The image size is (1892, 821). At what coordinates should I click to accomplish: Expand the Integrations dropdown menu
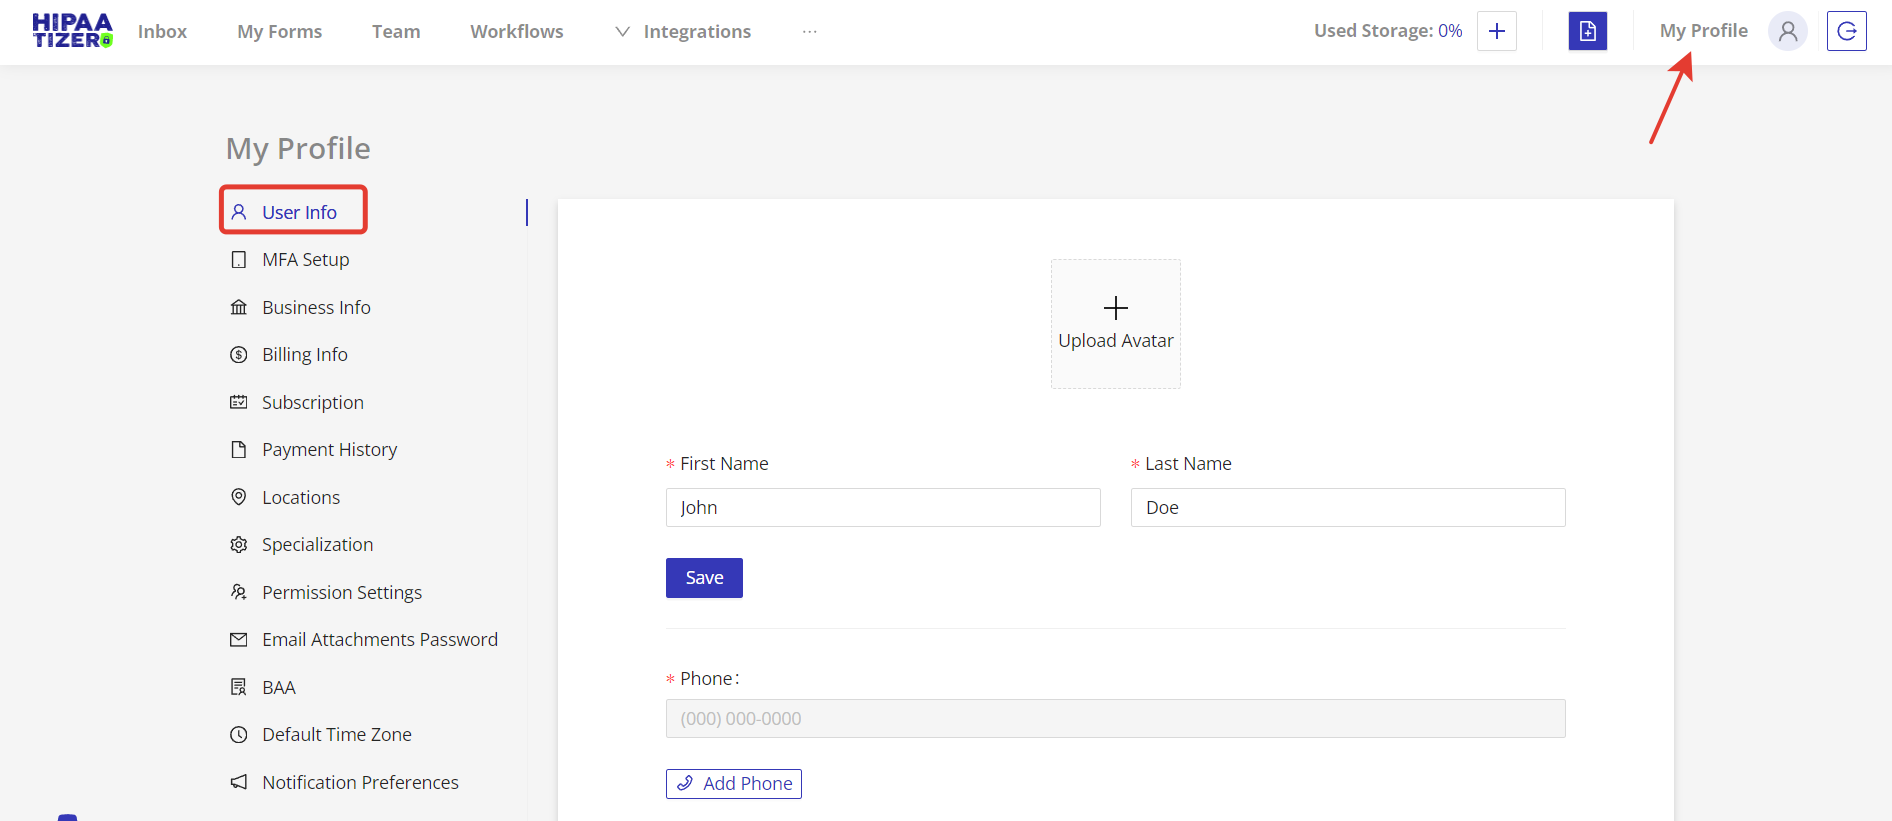pos(683,31)
